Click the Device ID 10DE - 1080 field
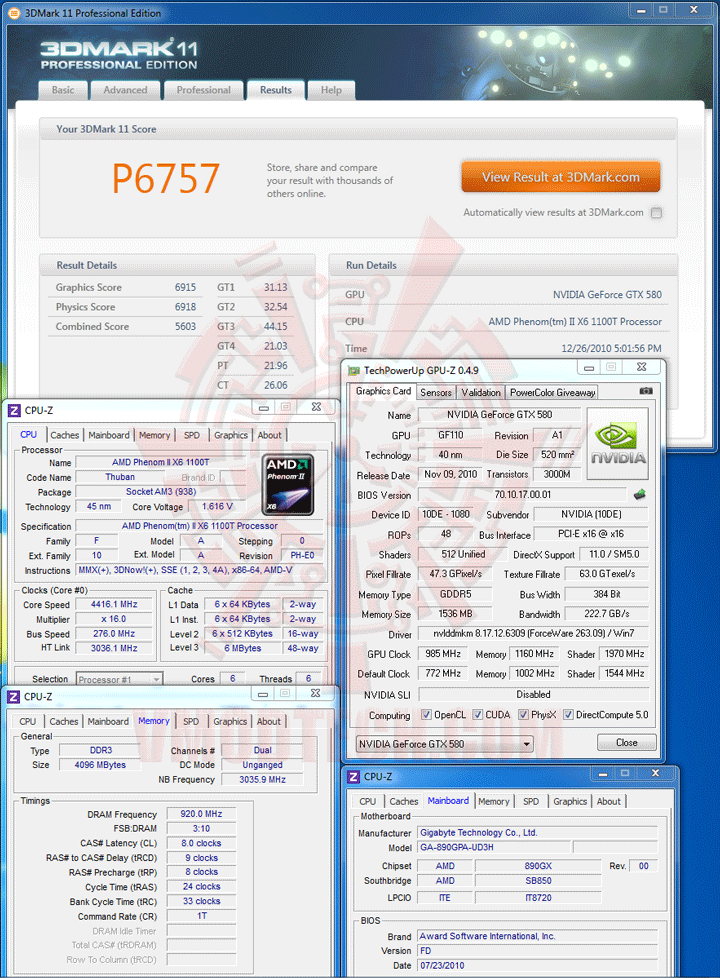This screenshot has width=720, height=978. click(445, 515)
